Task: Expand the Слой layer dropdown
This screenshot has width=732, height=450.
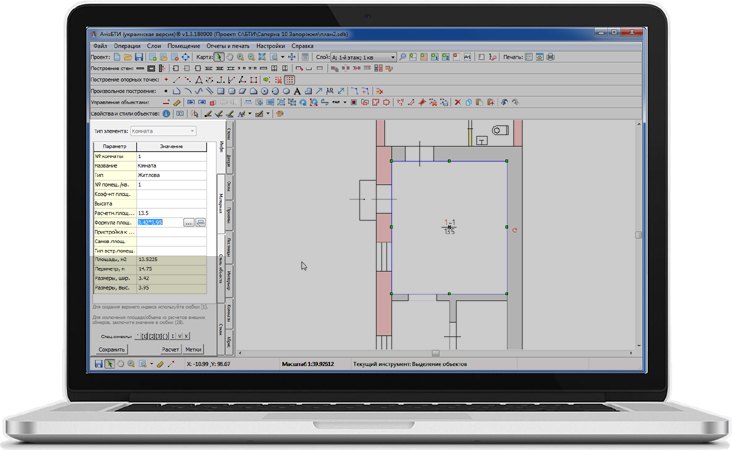Action: pos(392,57)
